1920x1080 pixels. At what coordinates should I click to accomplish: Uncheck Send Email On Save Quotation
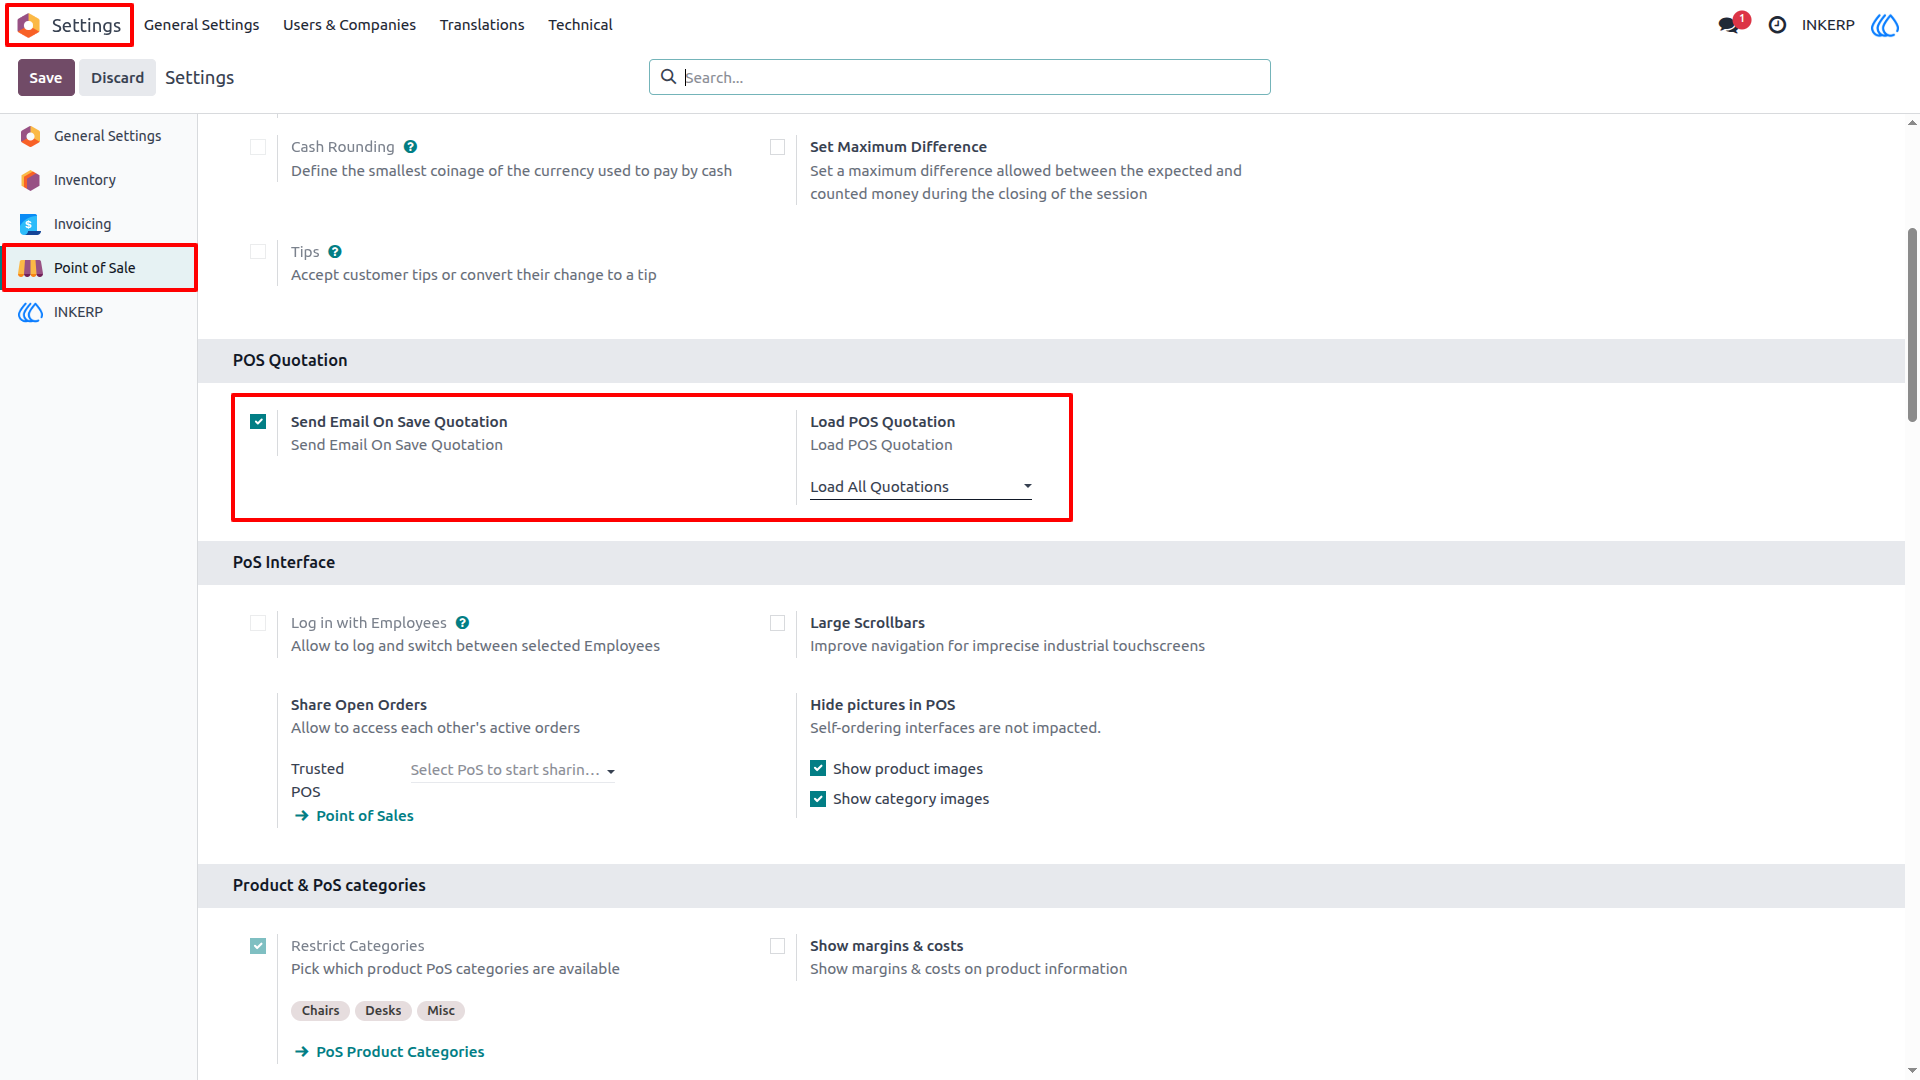pos(258,422)
